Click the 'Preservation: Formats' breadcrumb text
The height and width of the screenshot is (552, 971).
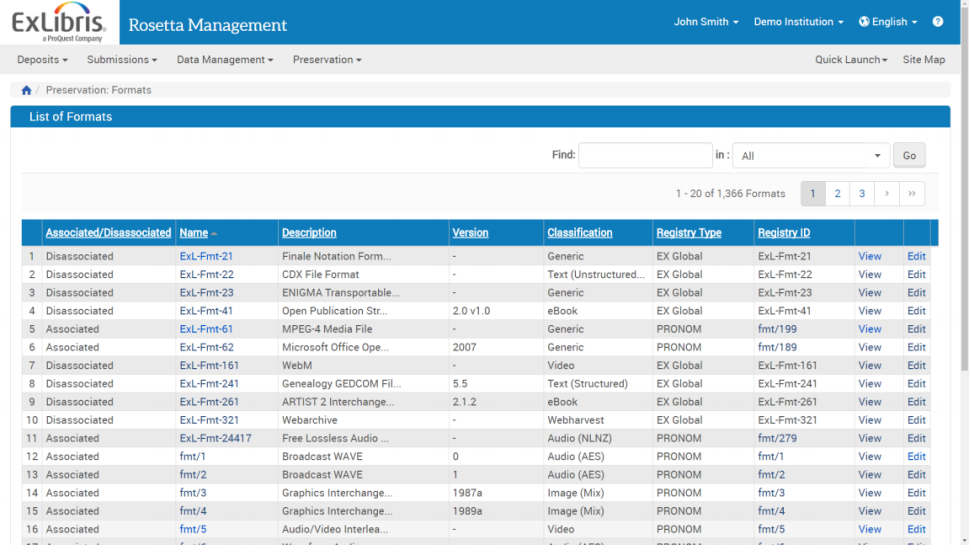click(98, 90)
